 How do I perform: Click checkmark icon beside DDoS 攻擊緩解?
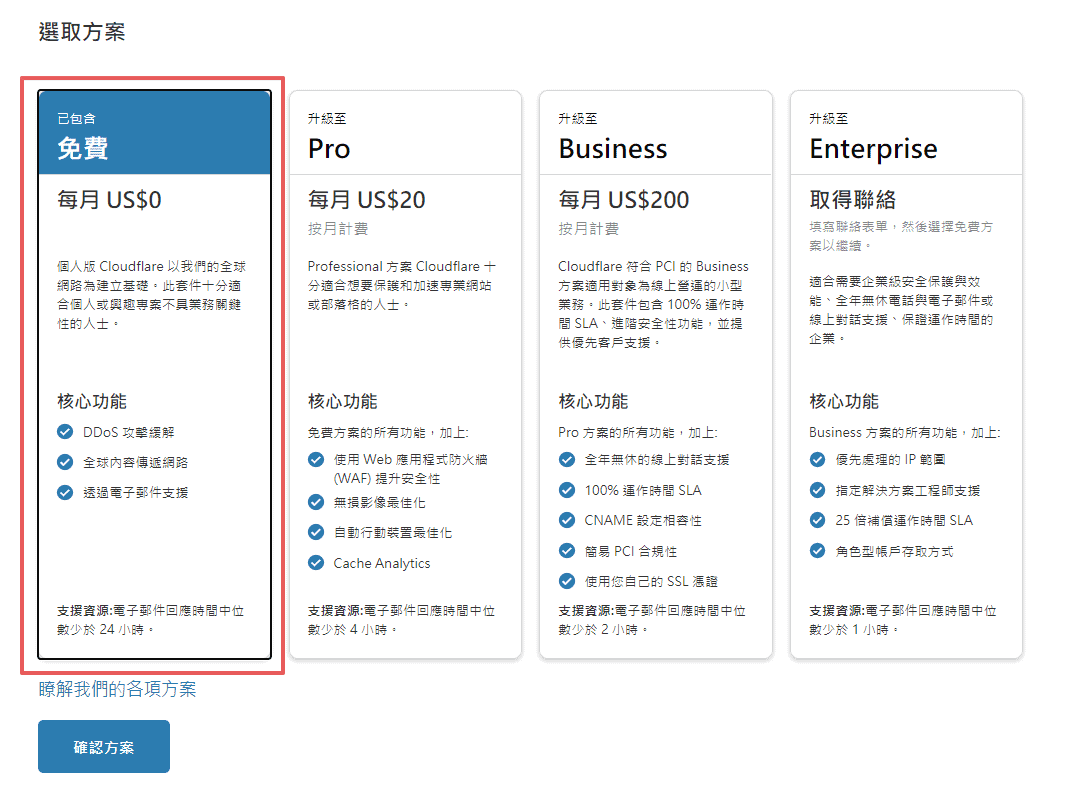coord(65,432)
